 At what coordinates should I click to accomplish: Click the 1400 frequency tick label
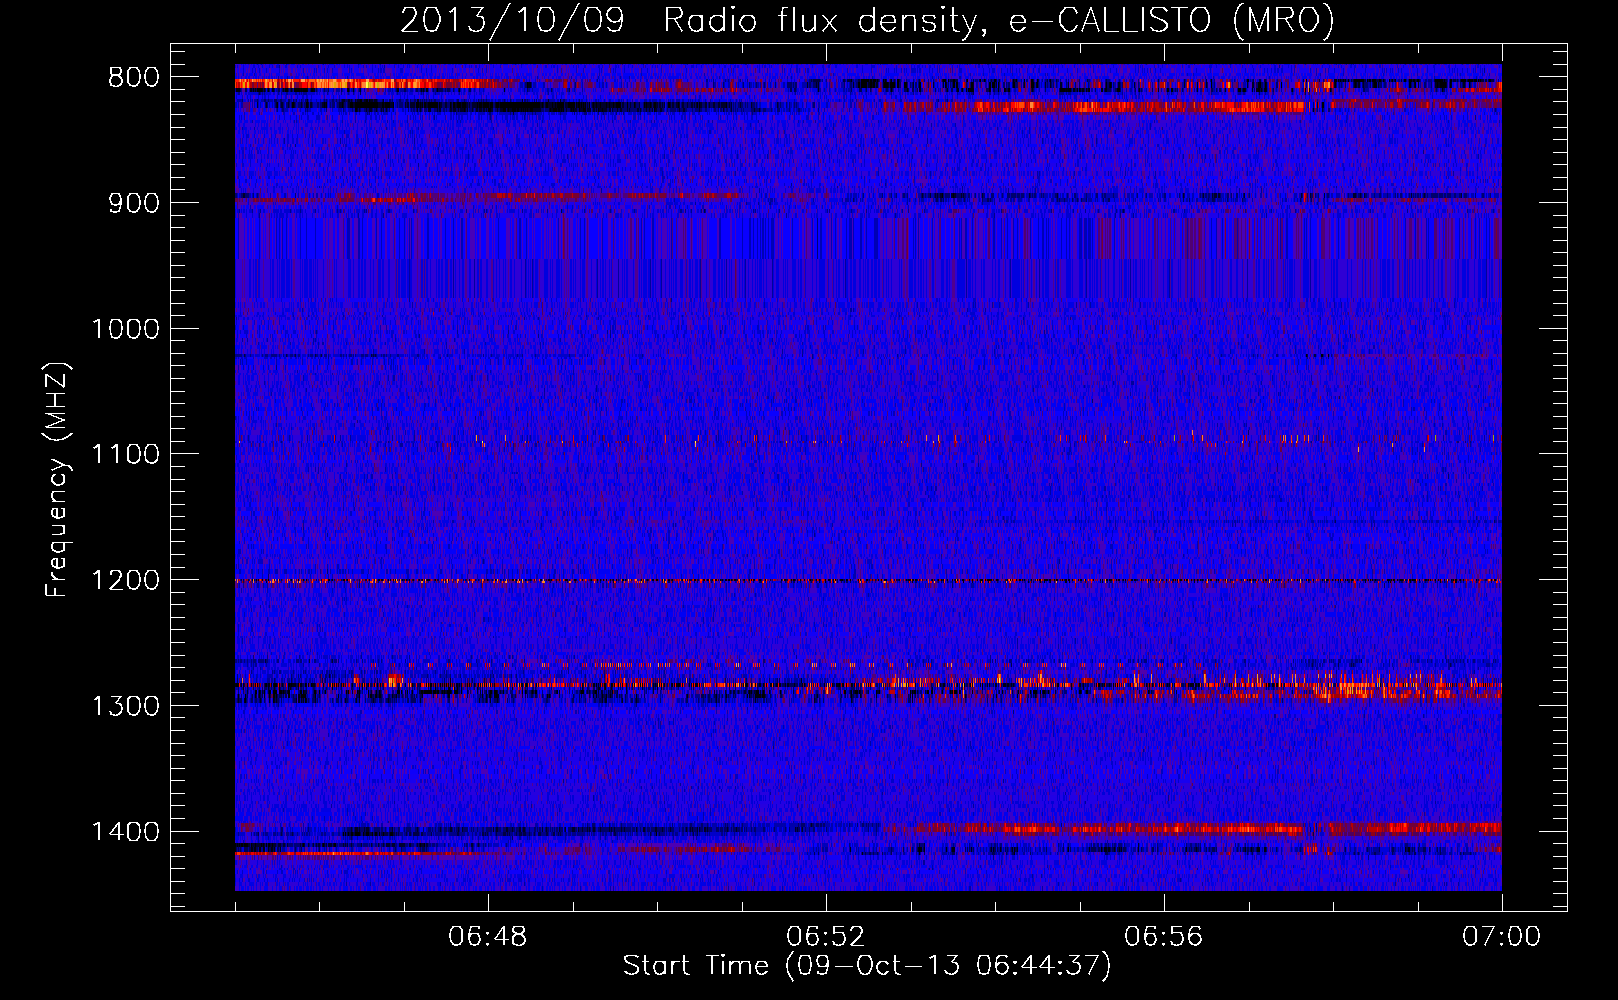125,832
